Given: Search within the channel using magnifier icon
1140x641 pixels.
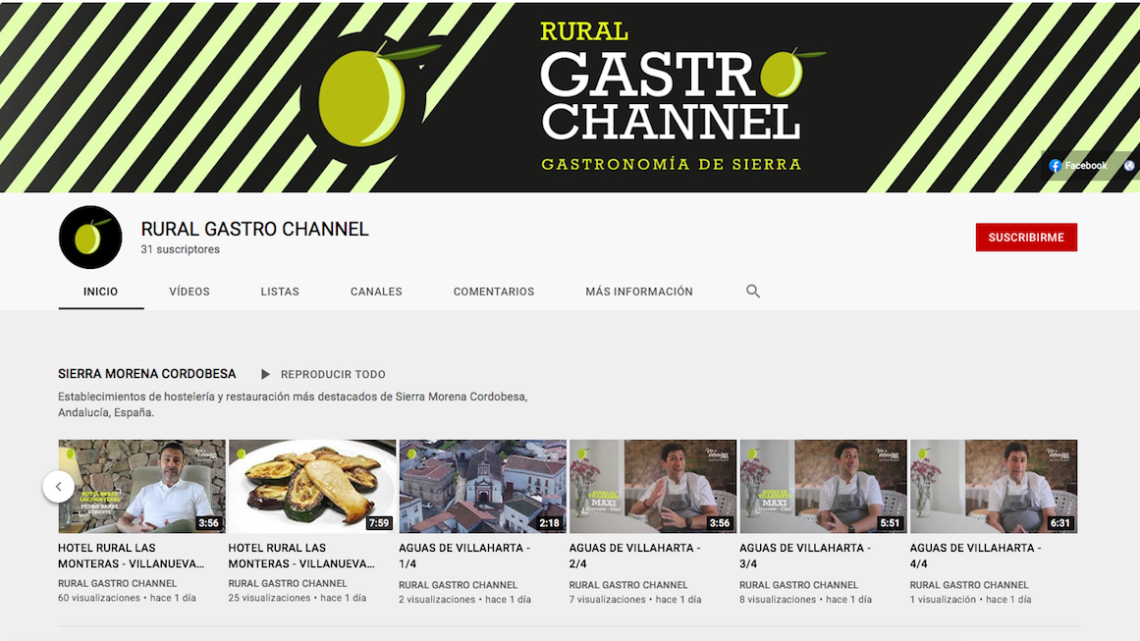Looking at the screenshot, I should [x=752, y=291].
